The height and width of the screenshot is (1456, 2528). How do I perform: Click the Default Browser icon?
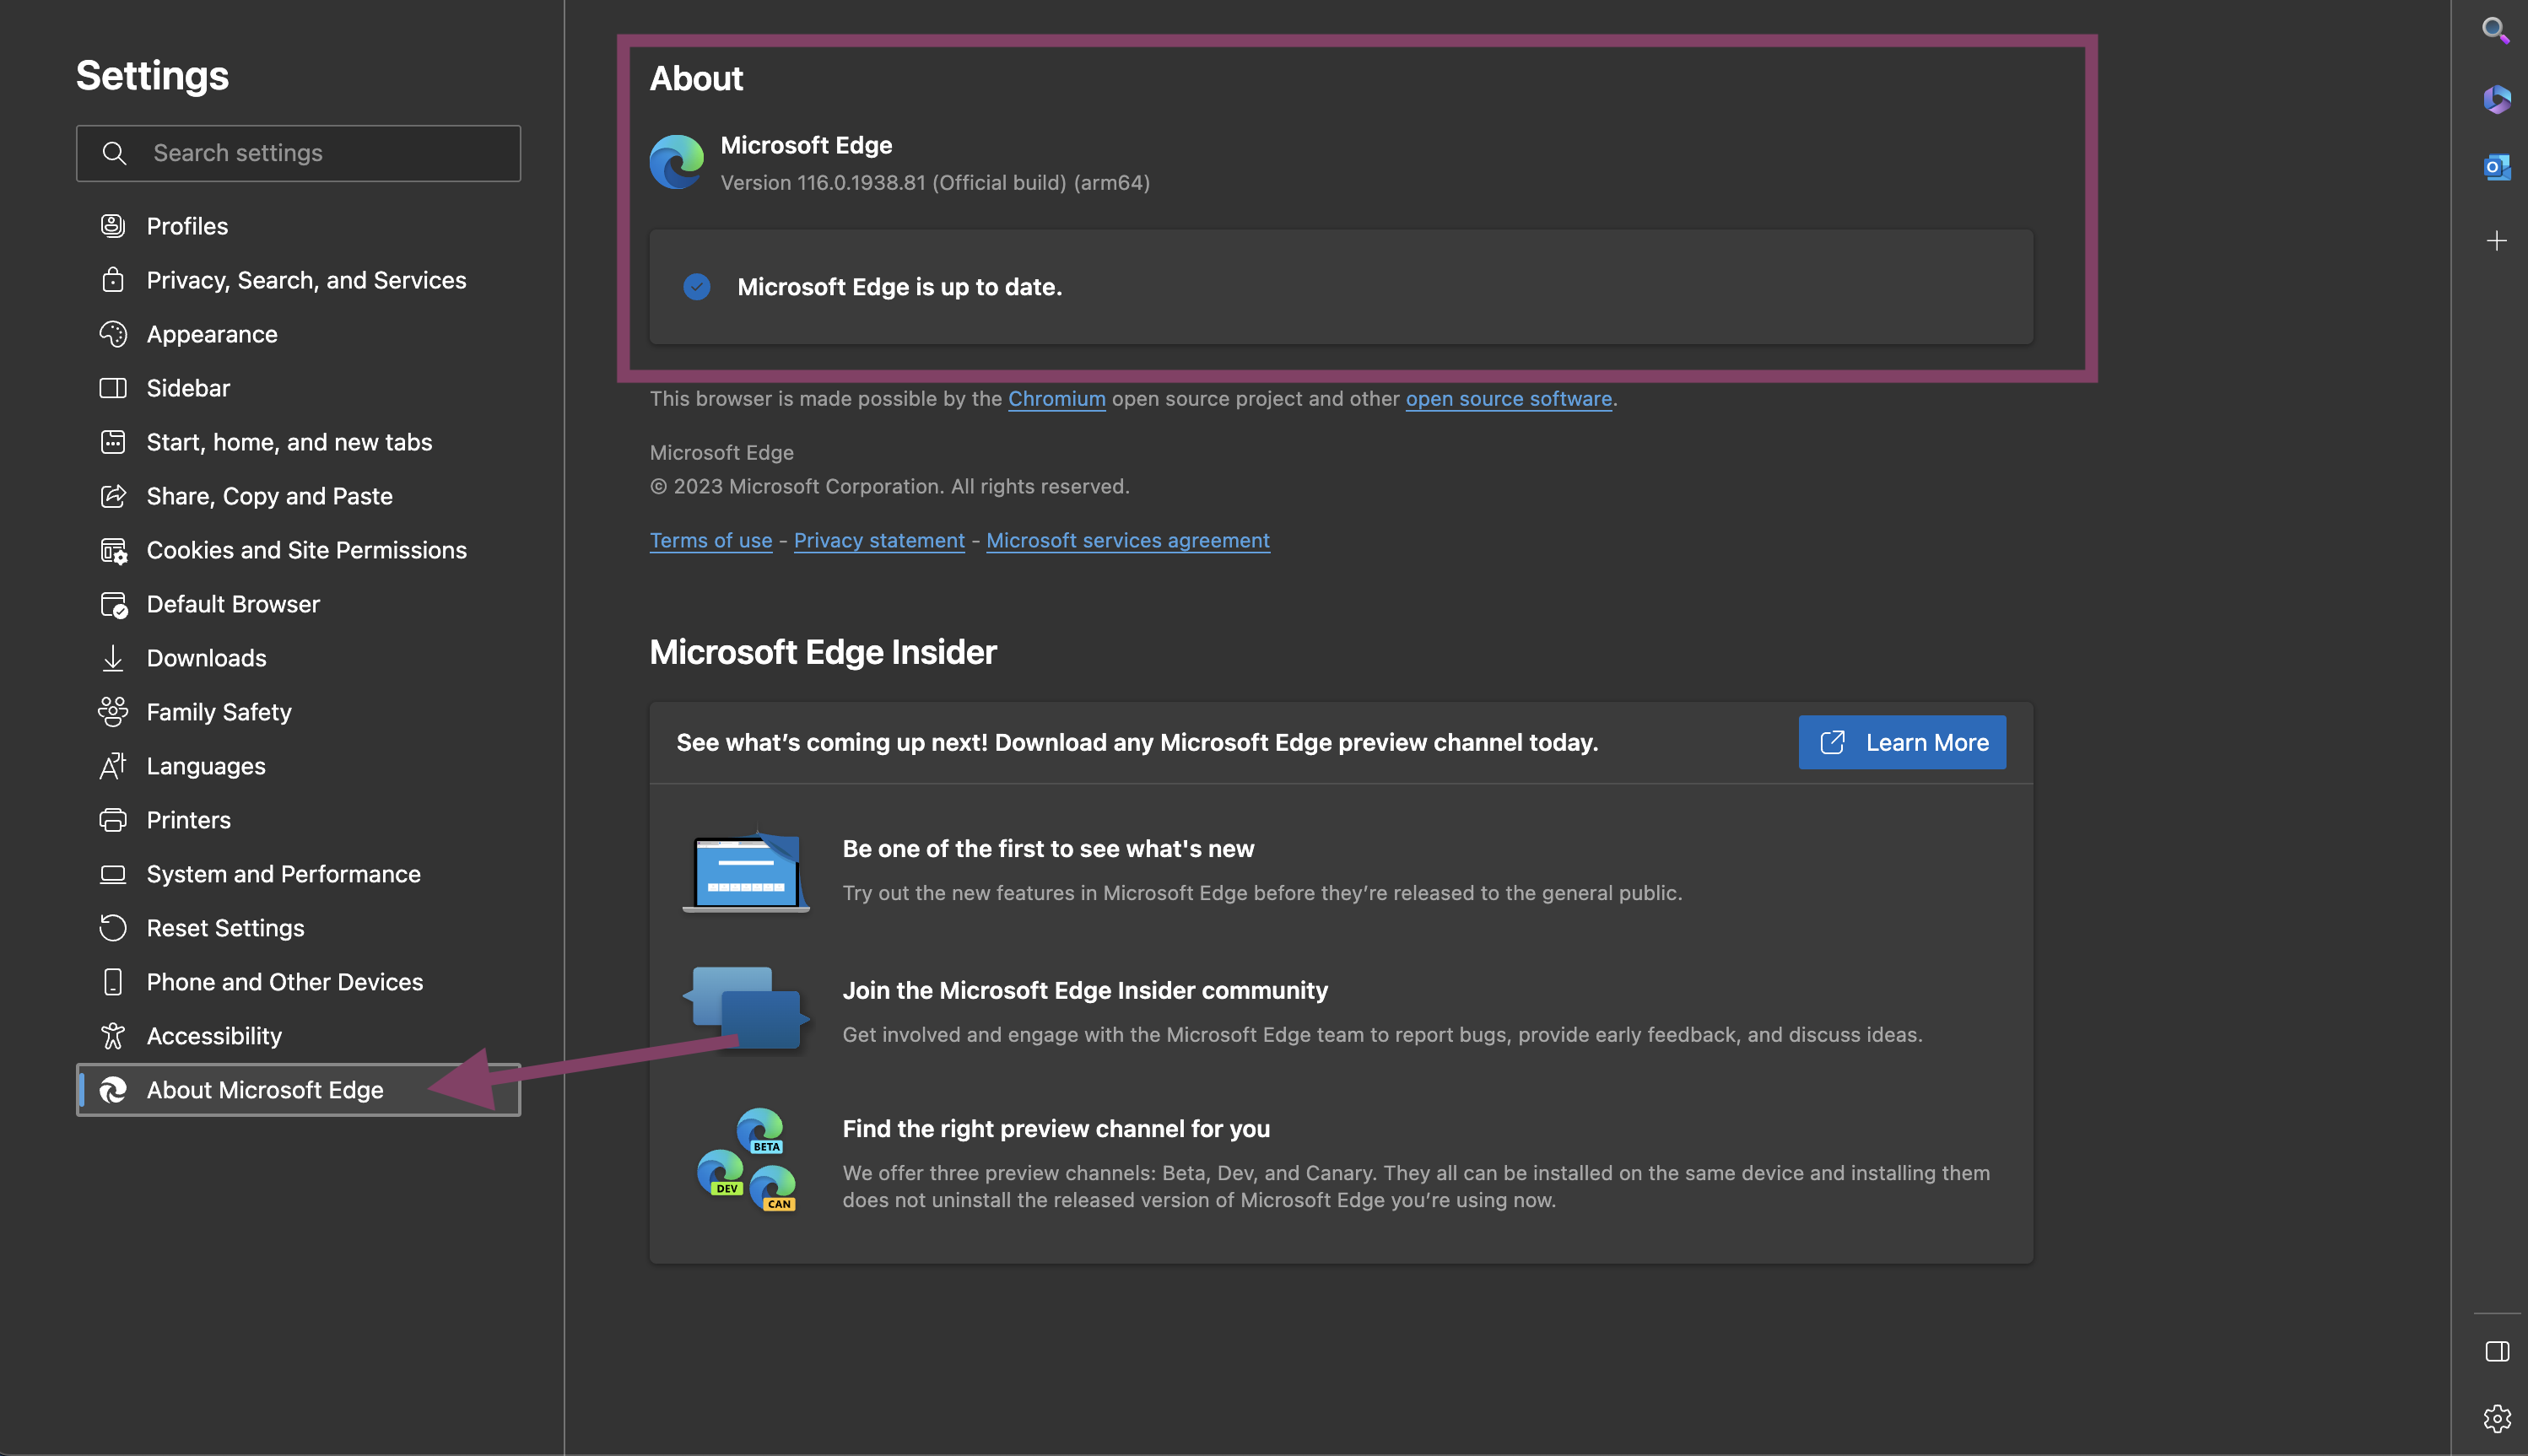pos(113,604)
